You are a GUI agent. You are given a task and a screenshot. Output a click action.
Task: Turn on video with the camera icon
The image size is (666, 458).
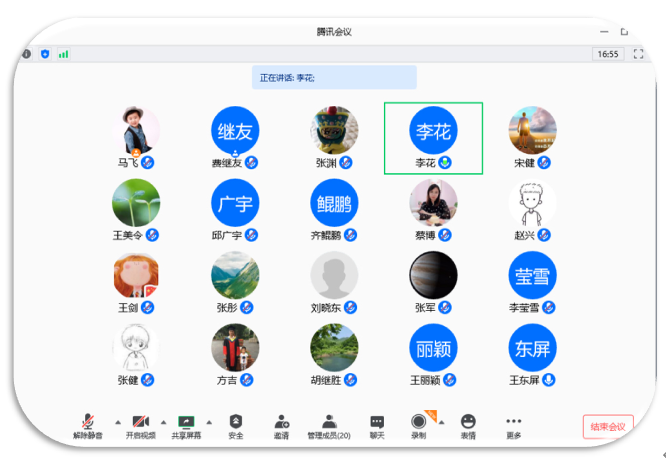[x=141, y=421]
